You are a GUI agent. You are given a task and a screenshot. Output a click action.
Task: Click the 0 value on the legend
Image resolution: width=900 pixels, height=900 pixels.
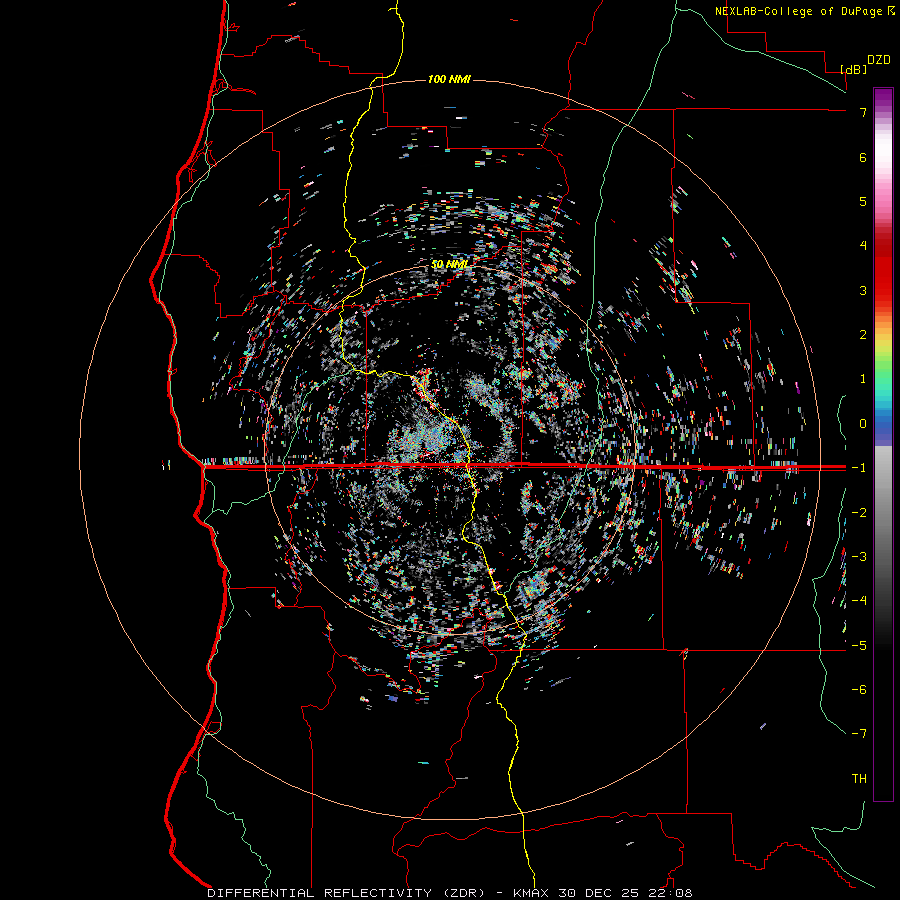(x=863, y=424)
